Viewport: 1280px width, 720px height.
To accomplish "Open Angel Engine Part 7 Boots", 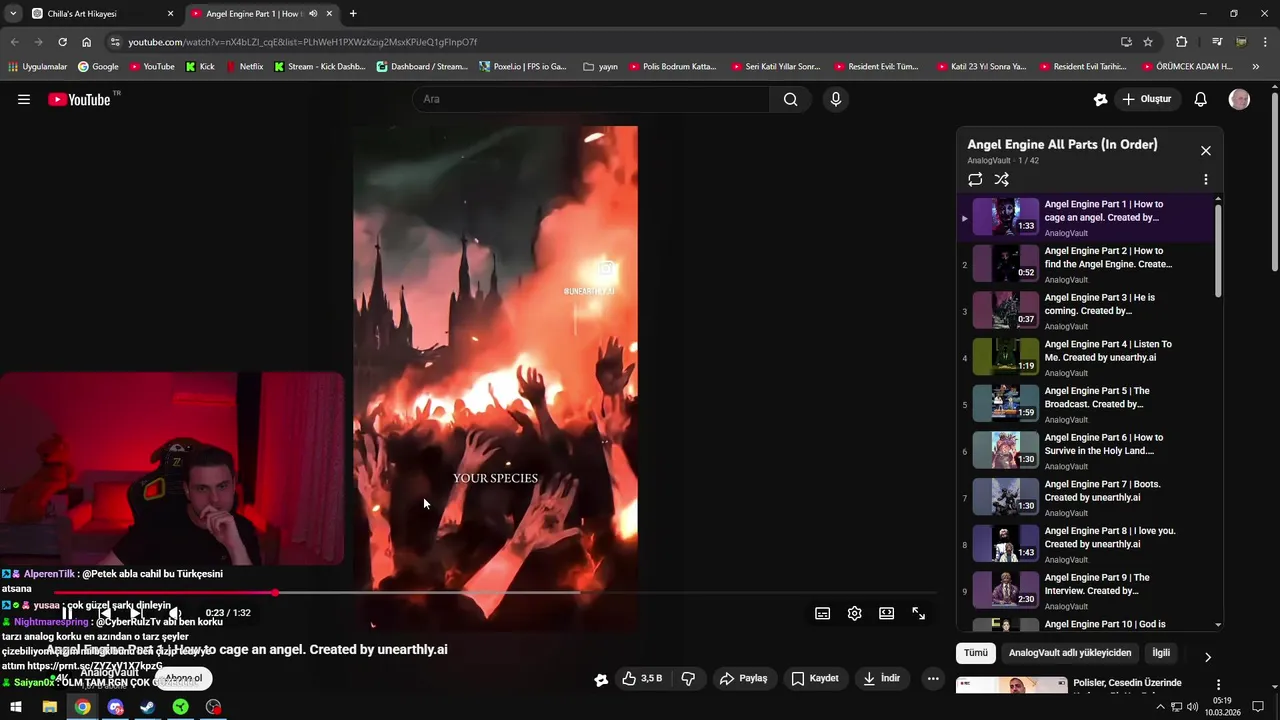I will coord(1088,498).
